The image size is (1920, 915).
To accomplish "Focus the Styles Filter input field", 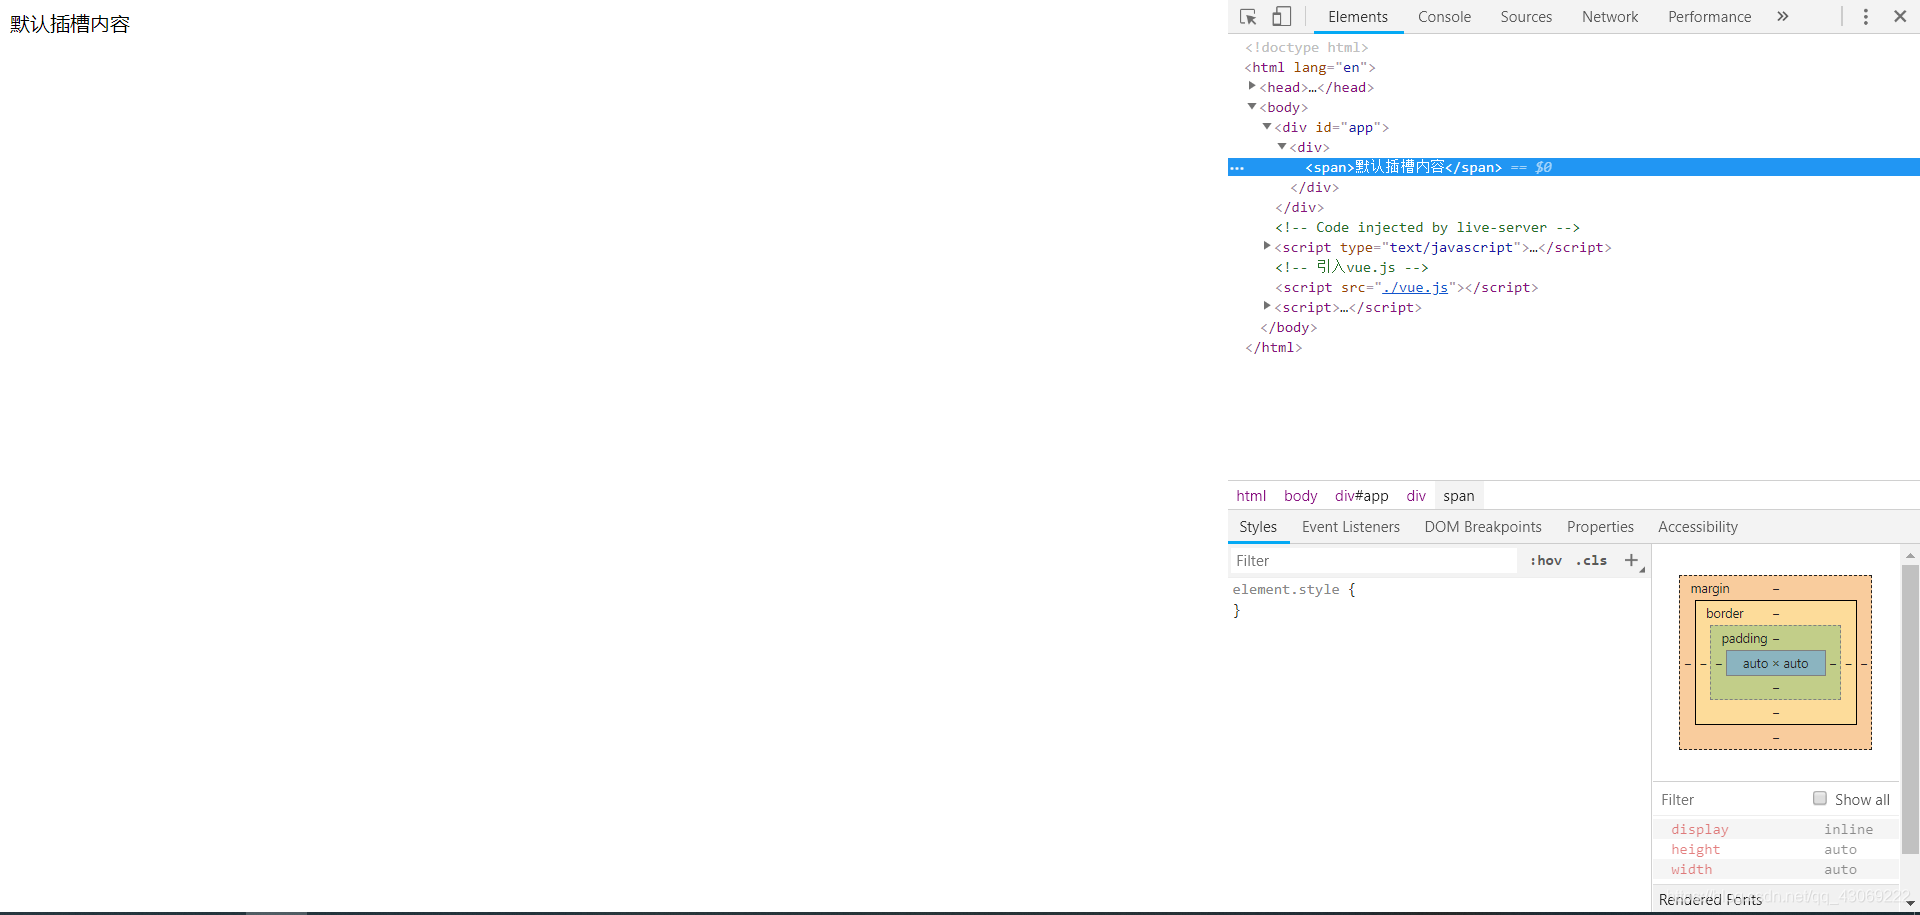I will tap(1373, 561).
